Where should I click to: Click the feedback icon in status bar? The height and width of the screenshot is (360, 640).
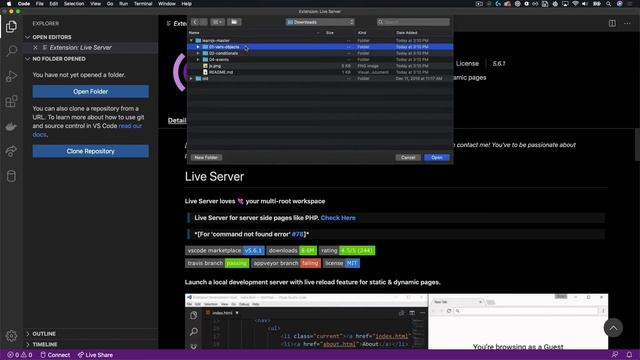click(615, 355)
